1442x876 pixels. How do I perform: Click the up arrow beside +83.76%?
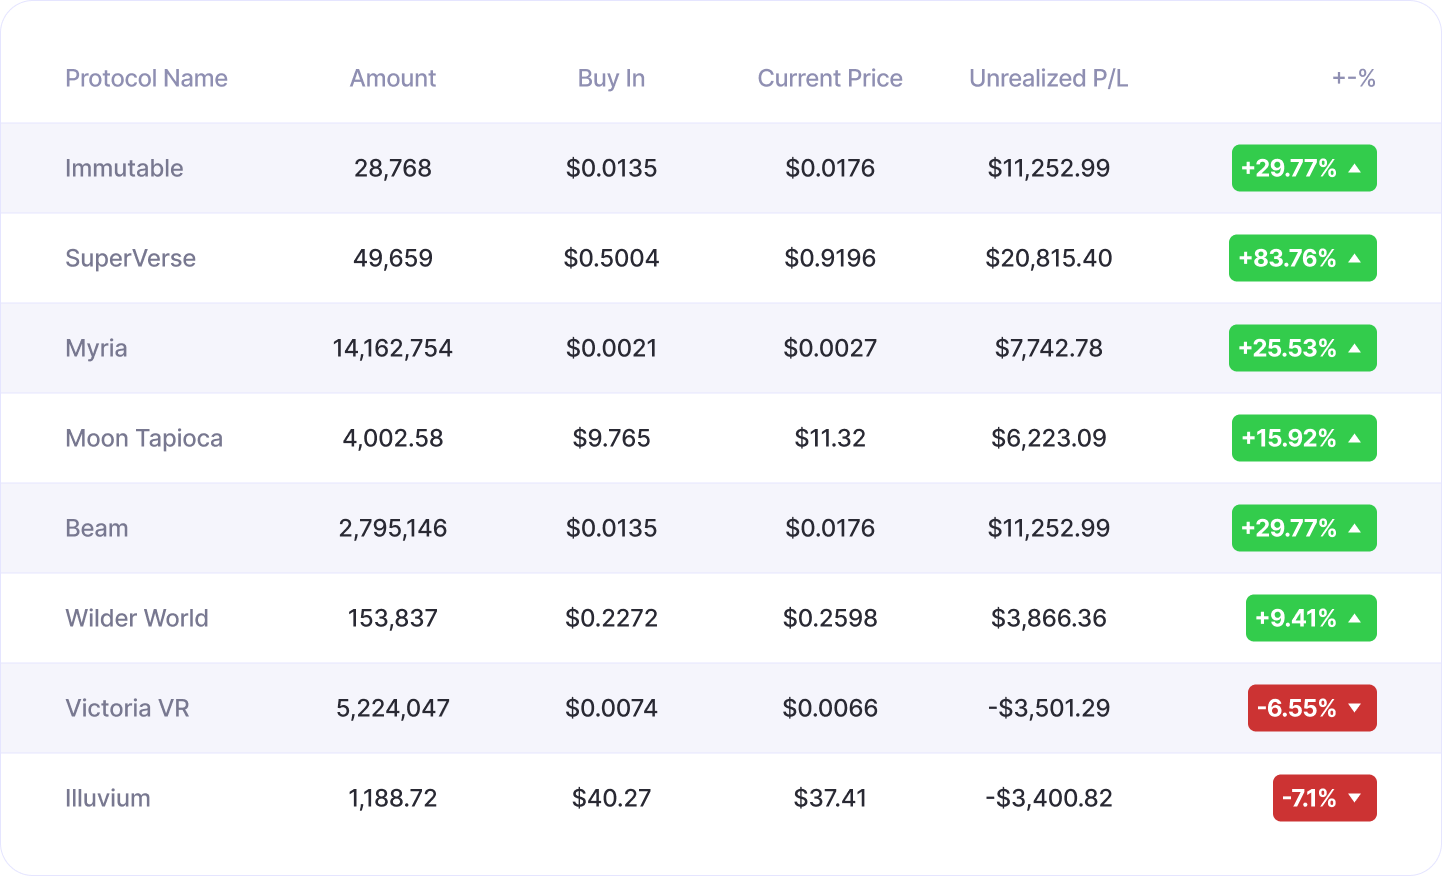click(x=1355, y=258)
